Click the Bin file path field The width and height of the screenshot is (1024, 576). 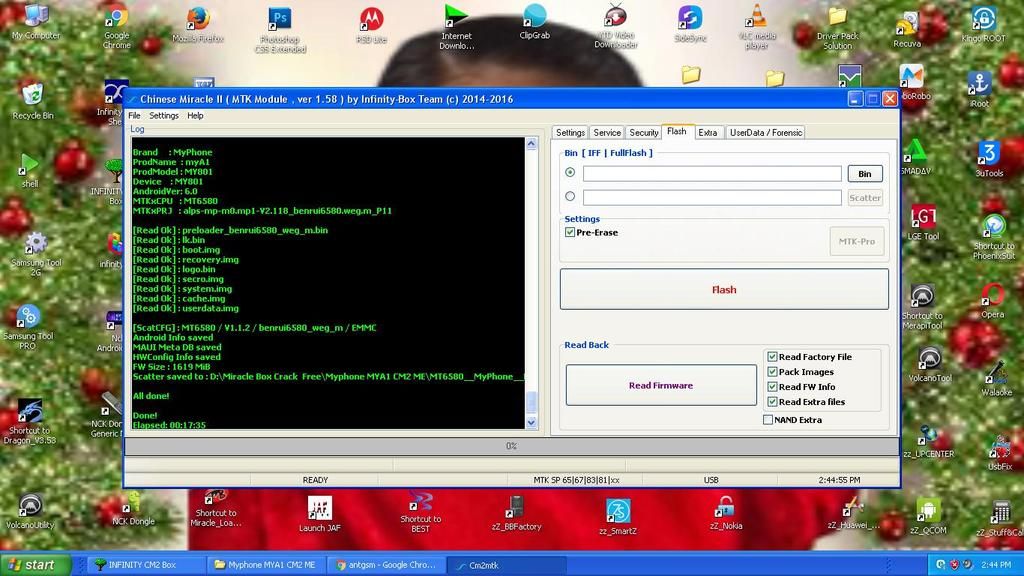point(712,174)
